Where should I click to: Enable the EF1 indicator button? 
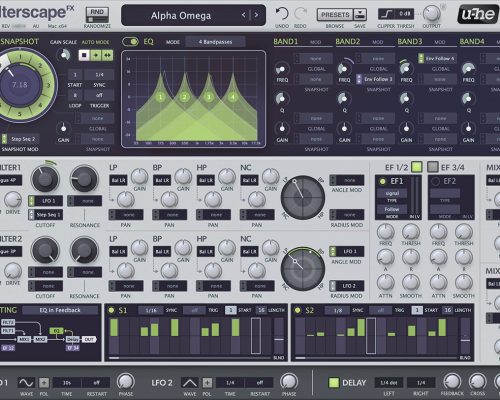(382, 181)
